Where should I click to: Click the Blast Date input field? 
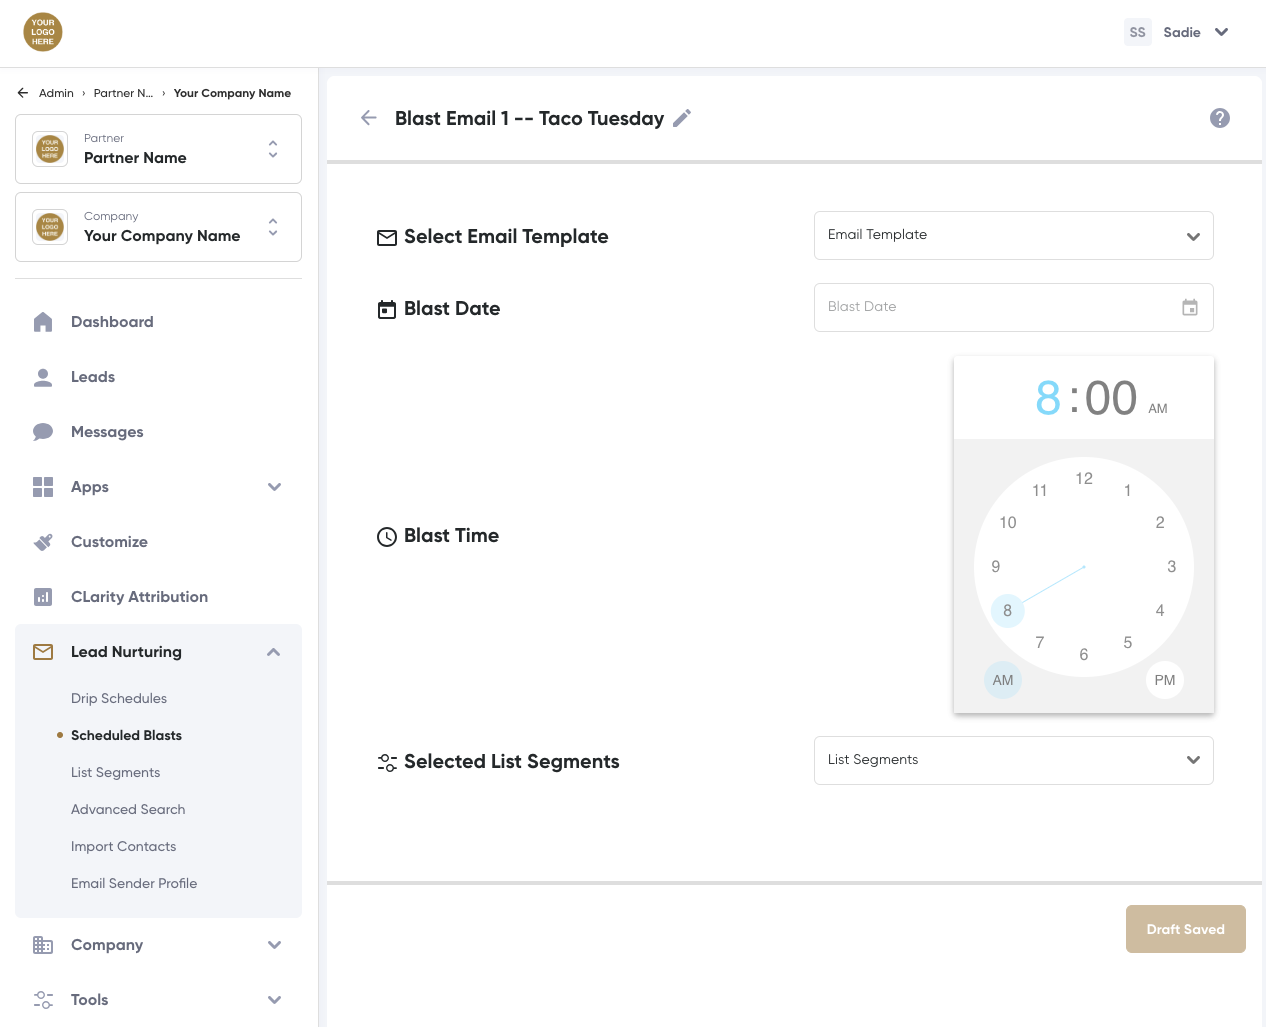point(1014,308)
